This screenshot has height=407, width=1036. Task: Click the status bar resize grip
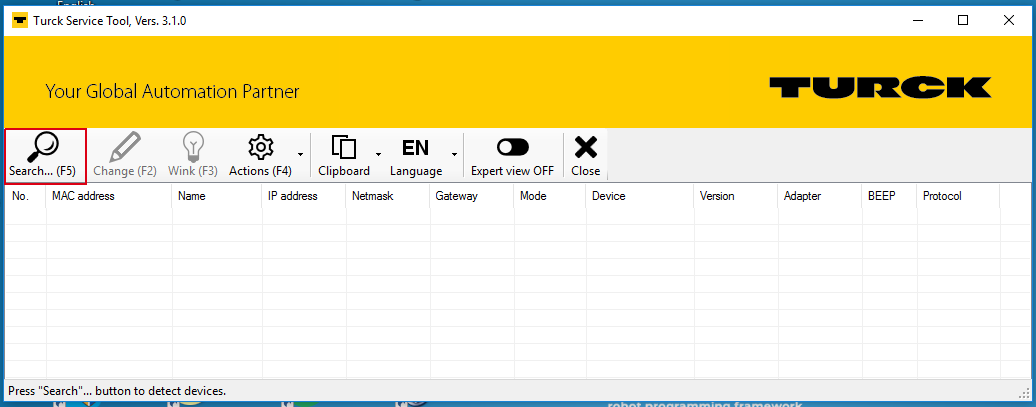tap(1025, 392)
